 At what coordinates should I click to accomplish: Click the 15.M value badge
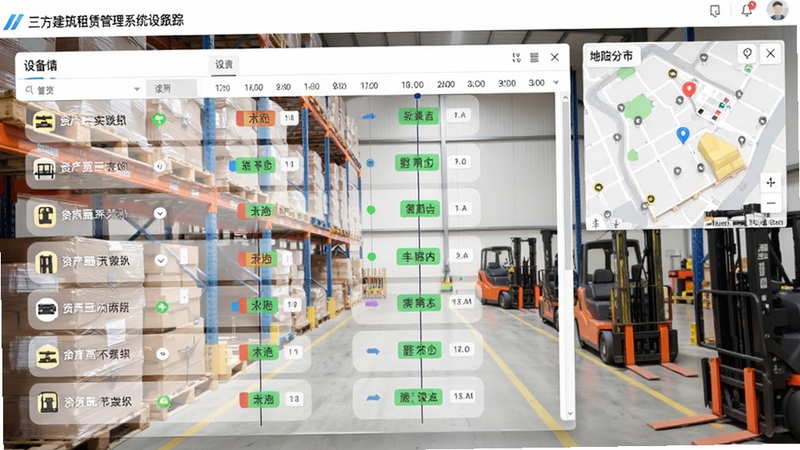click(463, 396)
